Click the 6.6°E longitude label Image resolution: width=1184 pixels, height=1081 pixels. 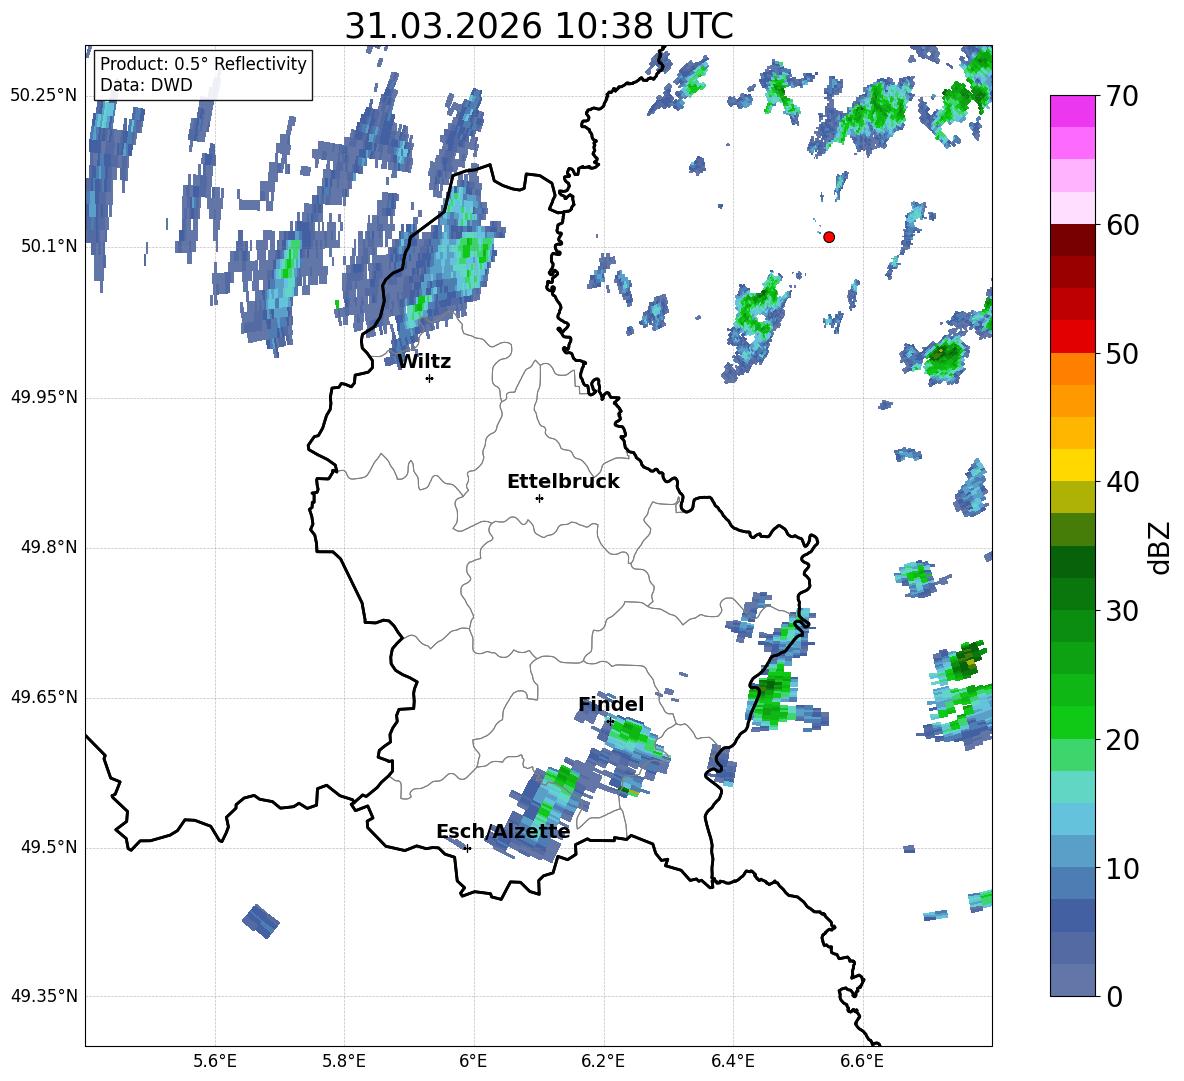tap(862, 1061)
